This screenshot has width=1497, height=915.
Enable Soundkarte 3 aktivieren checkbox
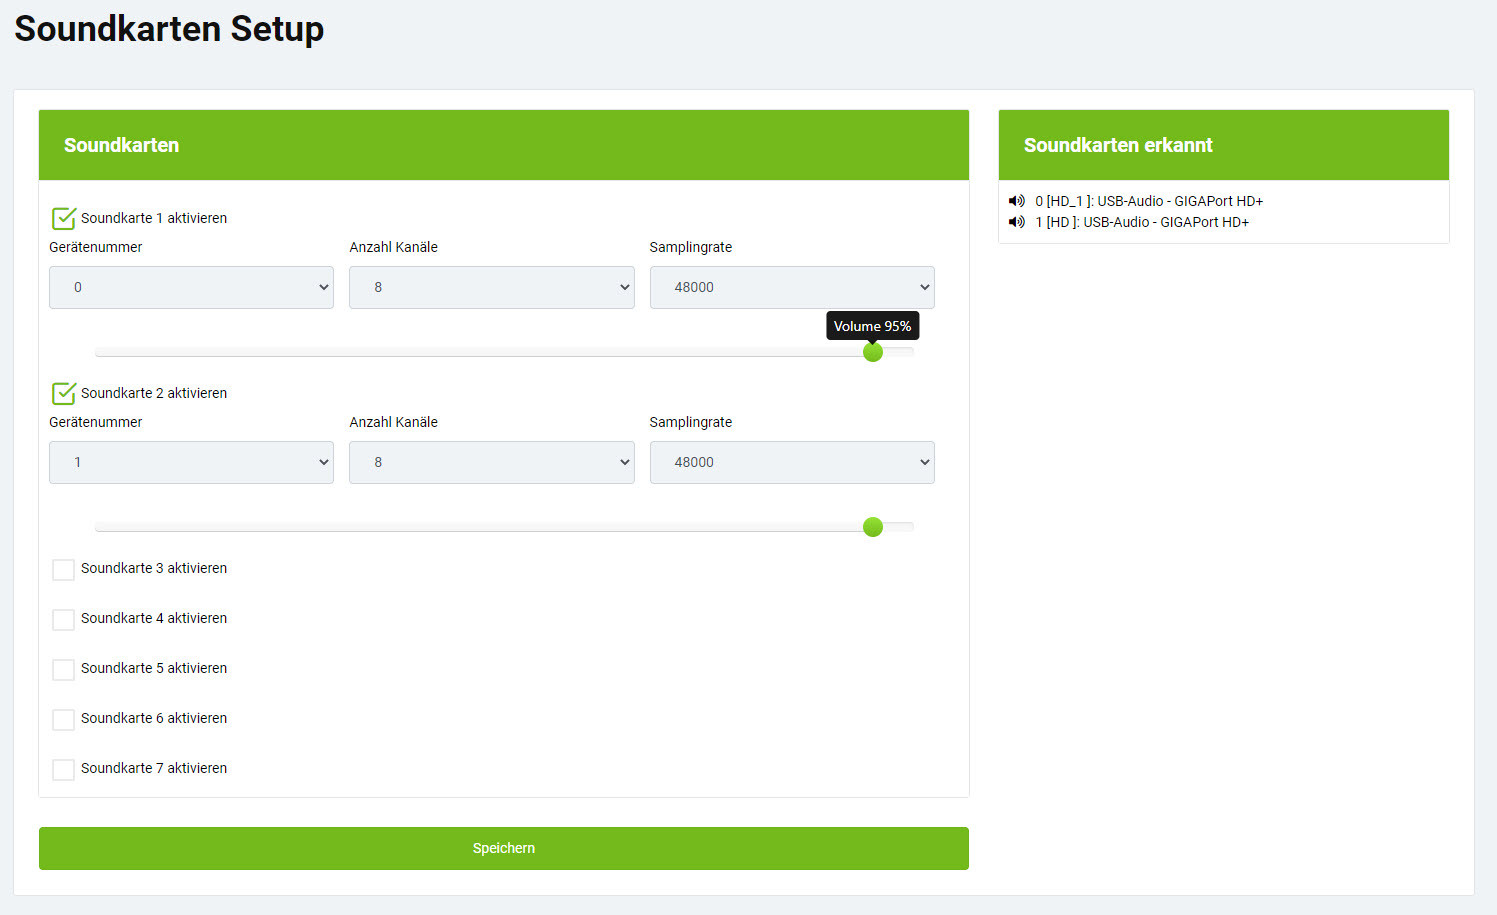(63, 569)
